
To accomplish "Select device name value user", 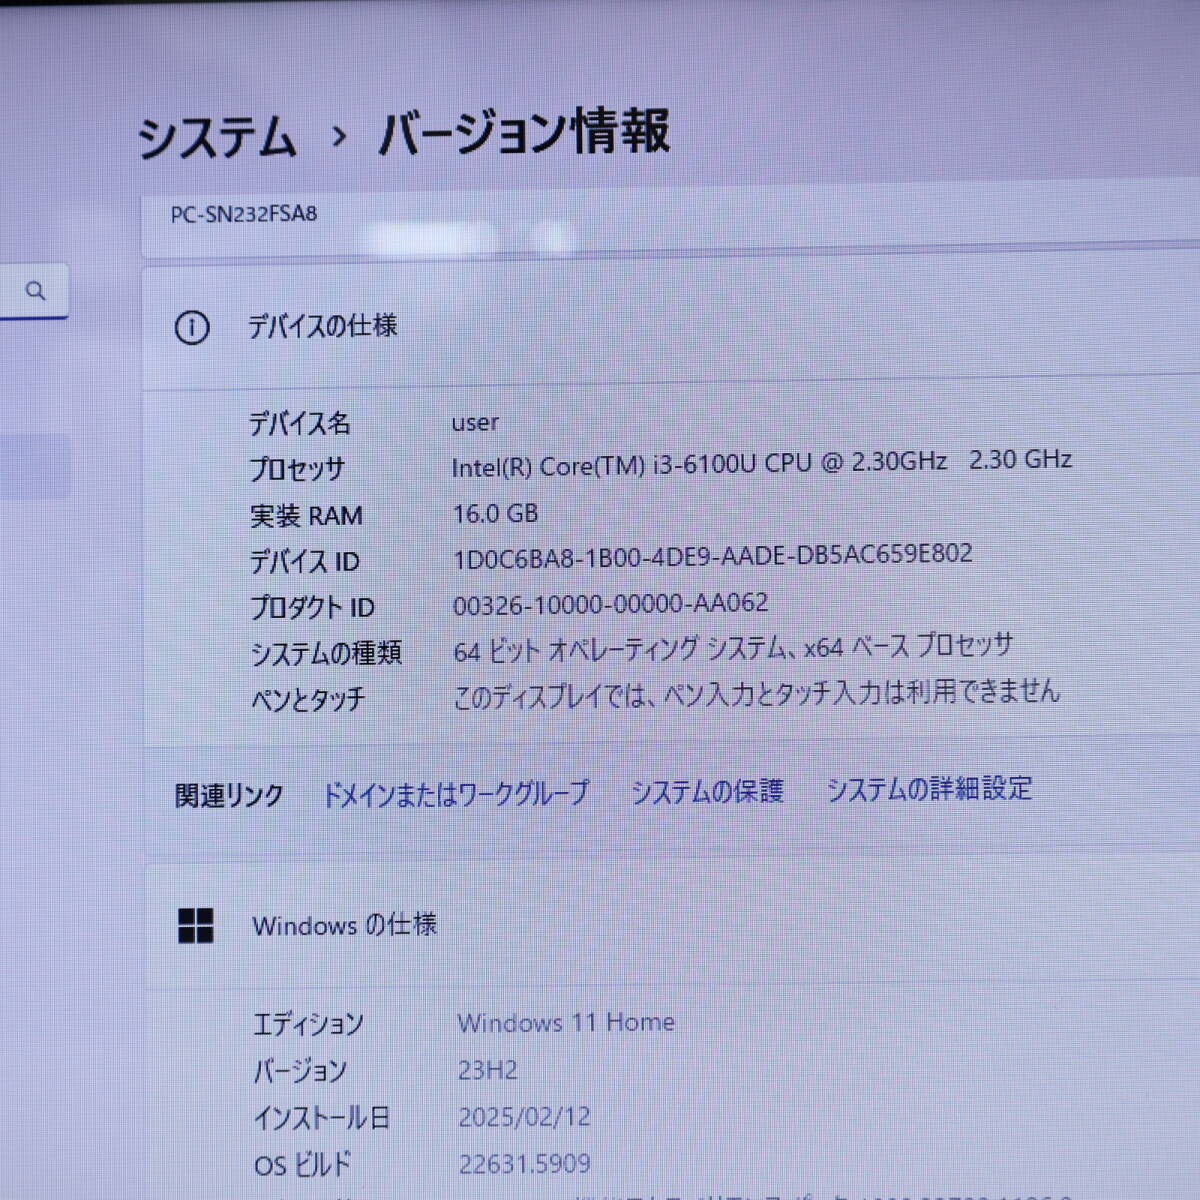I will [x=475, y=423].
